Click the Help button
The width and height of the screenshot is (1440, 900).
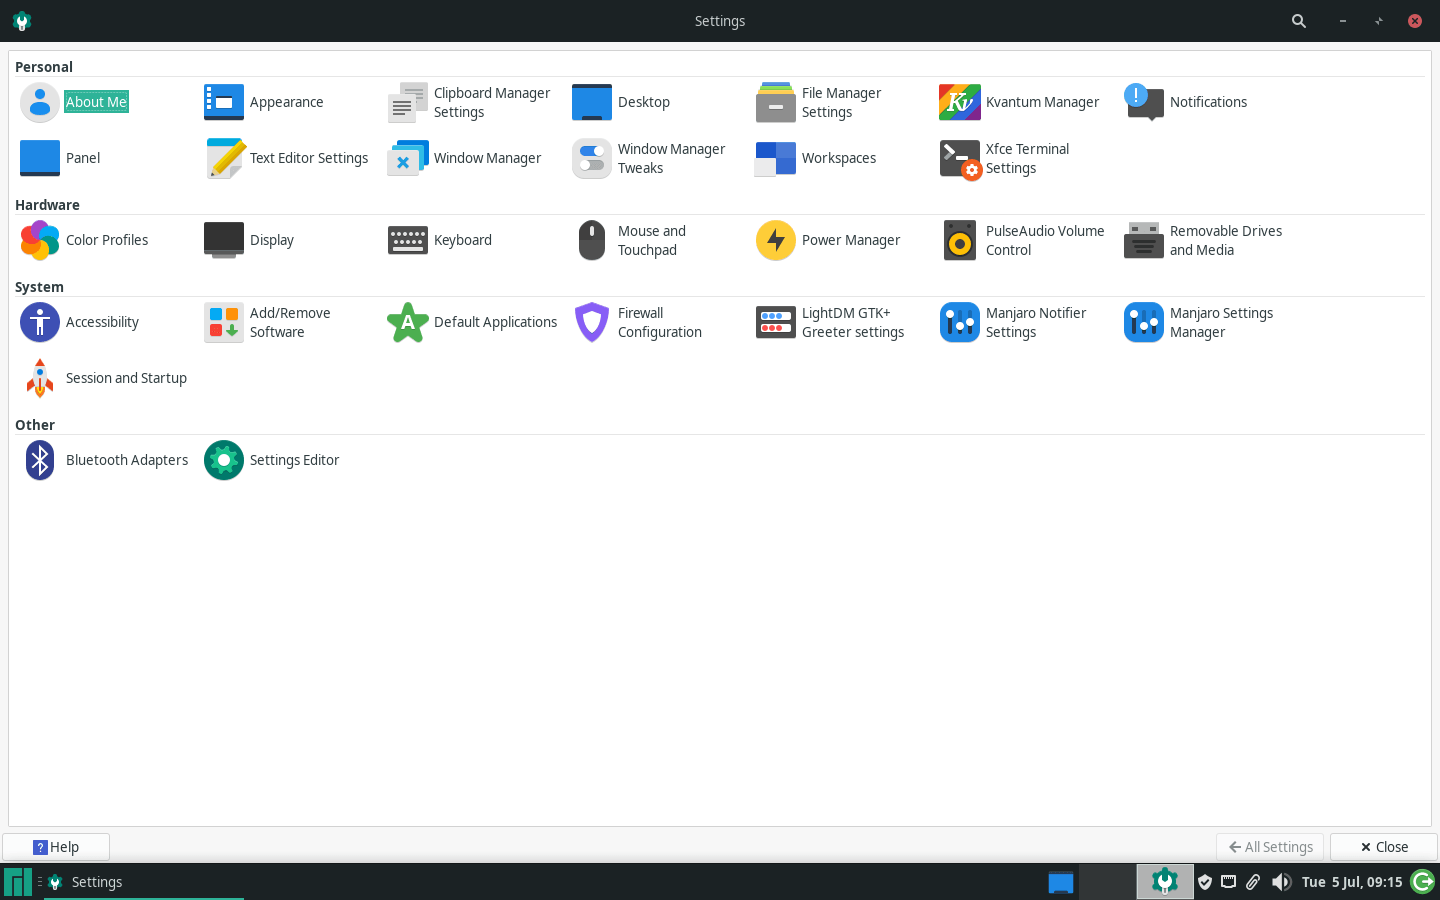(x=56, y=847)
